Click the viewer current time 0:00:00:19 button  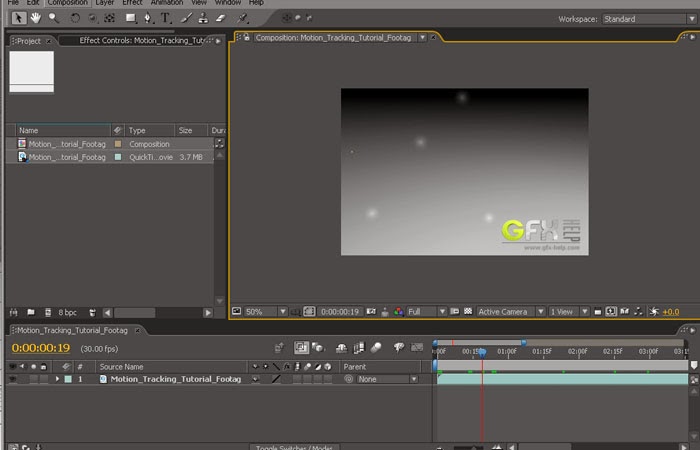pos(340,312)
